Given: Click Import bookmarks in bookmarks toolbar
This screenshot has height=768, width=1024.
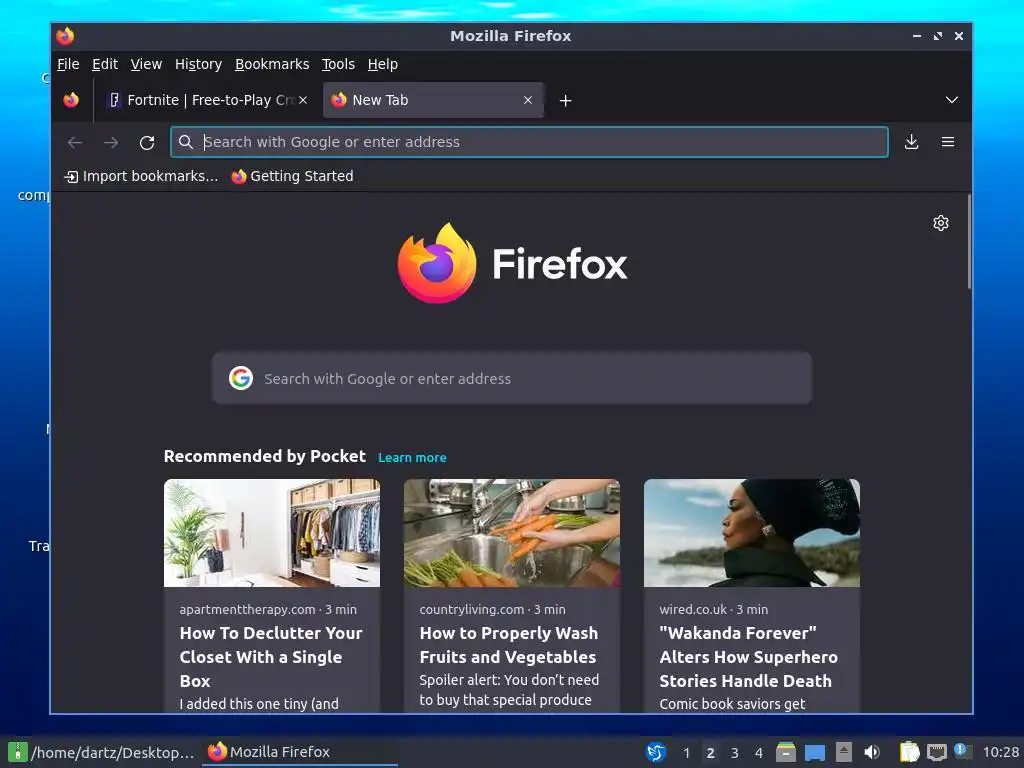Looking at the screenshot, I should pyautogui.click(x=141, y=176).
